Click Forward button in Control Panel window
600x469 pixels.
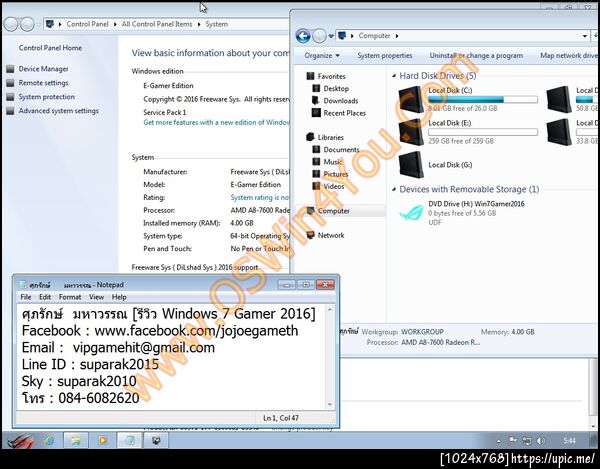click(27, 24)
